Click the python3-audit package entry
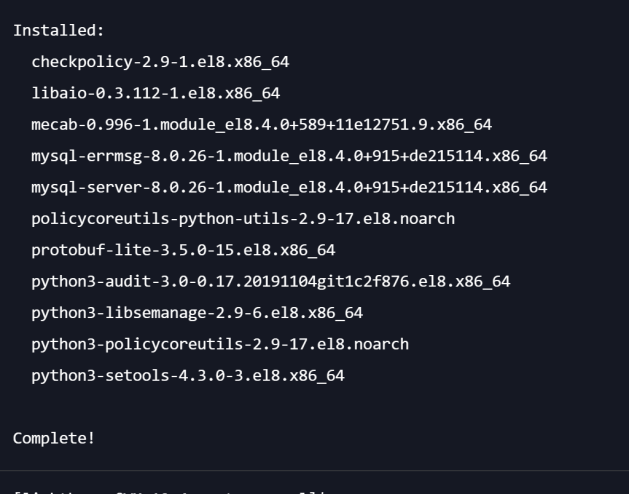 click(x=270, y=281)
